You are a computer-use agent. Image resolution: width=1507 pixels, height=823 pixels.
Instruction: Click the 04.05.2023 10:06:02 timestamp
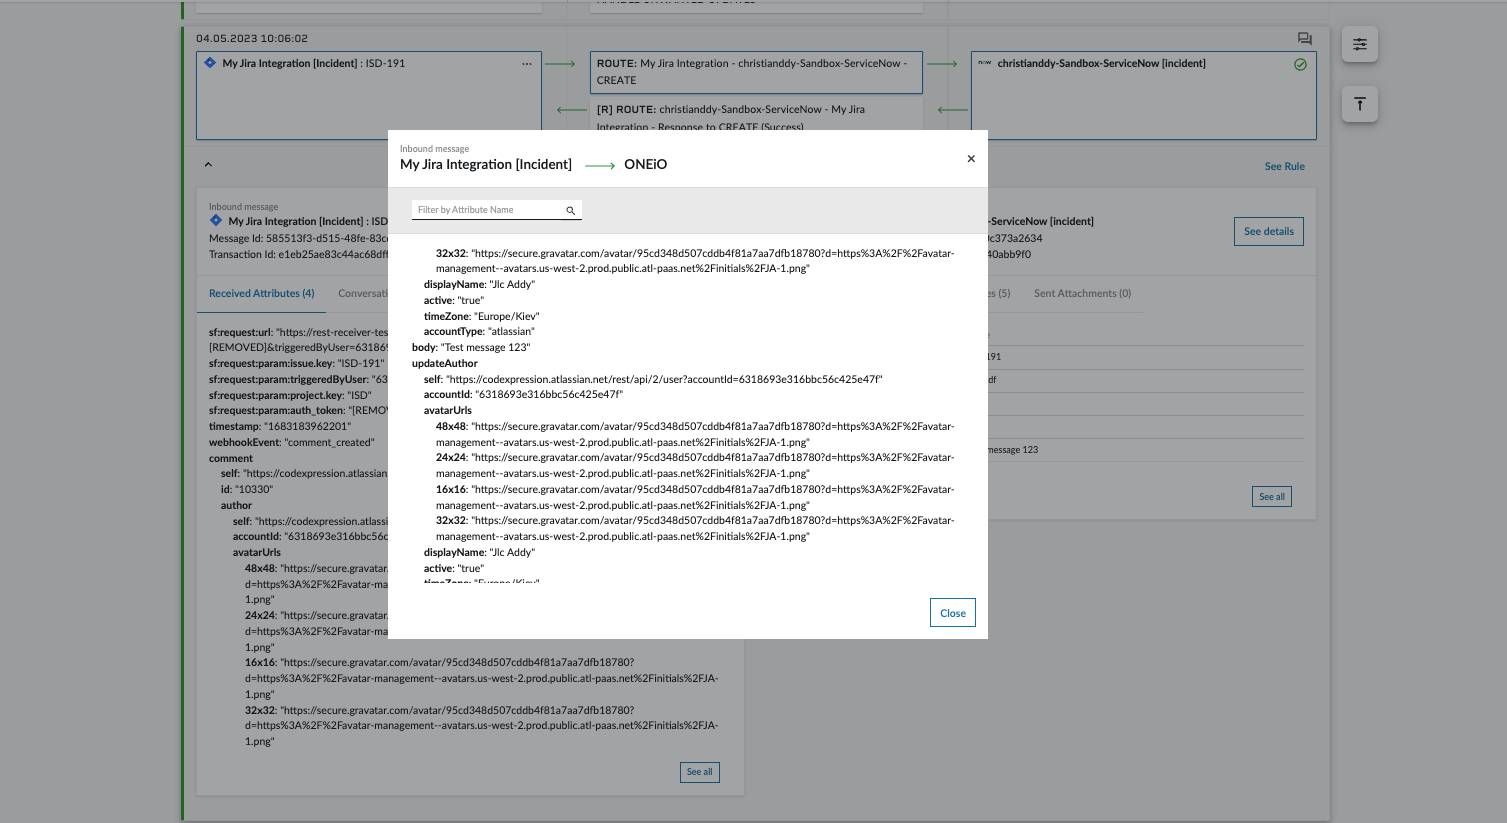tap(252, 38)
